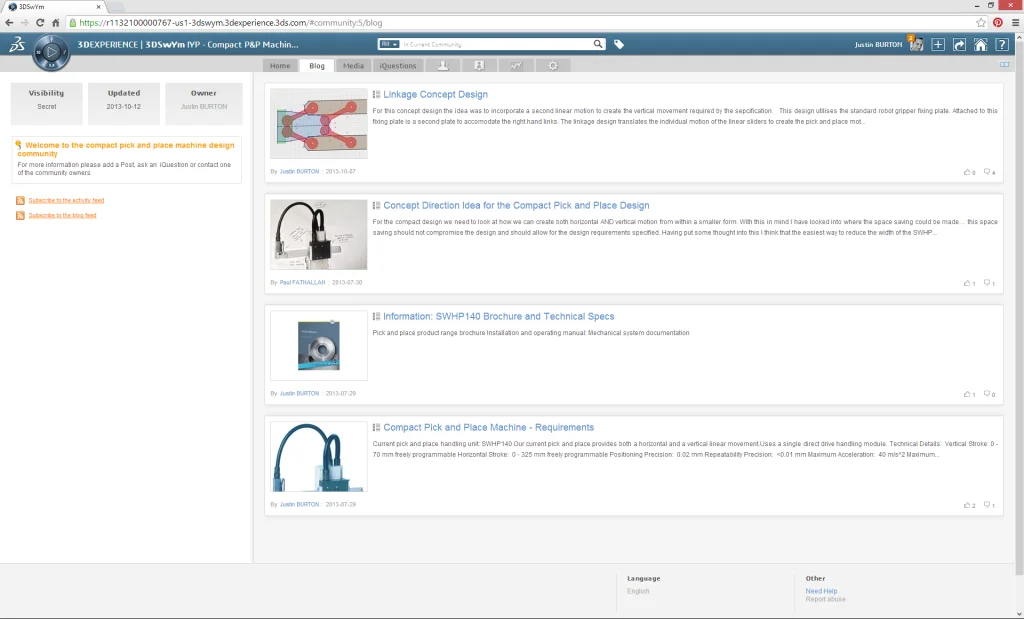
Task: Toggle the side panel icon below header
Action: click(x=1004, y=65)
